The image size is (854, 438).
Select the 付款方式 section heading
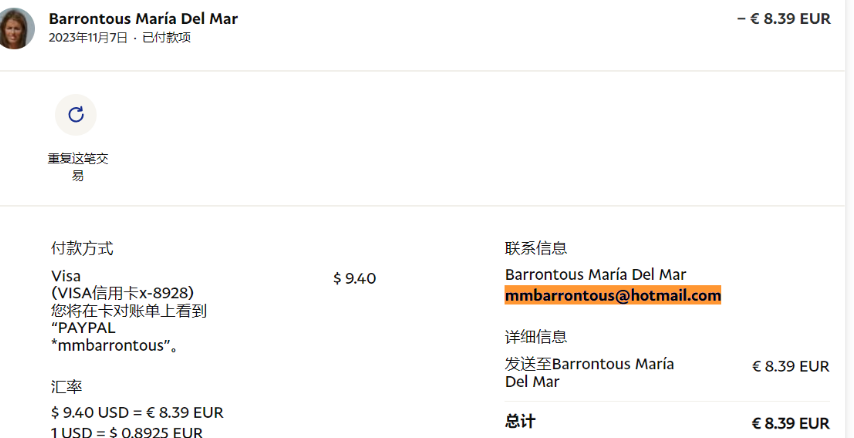point(82,248)
